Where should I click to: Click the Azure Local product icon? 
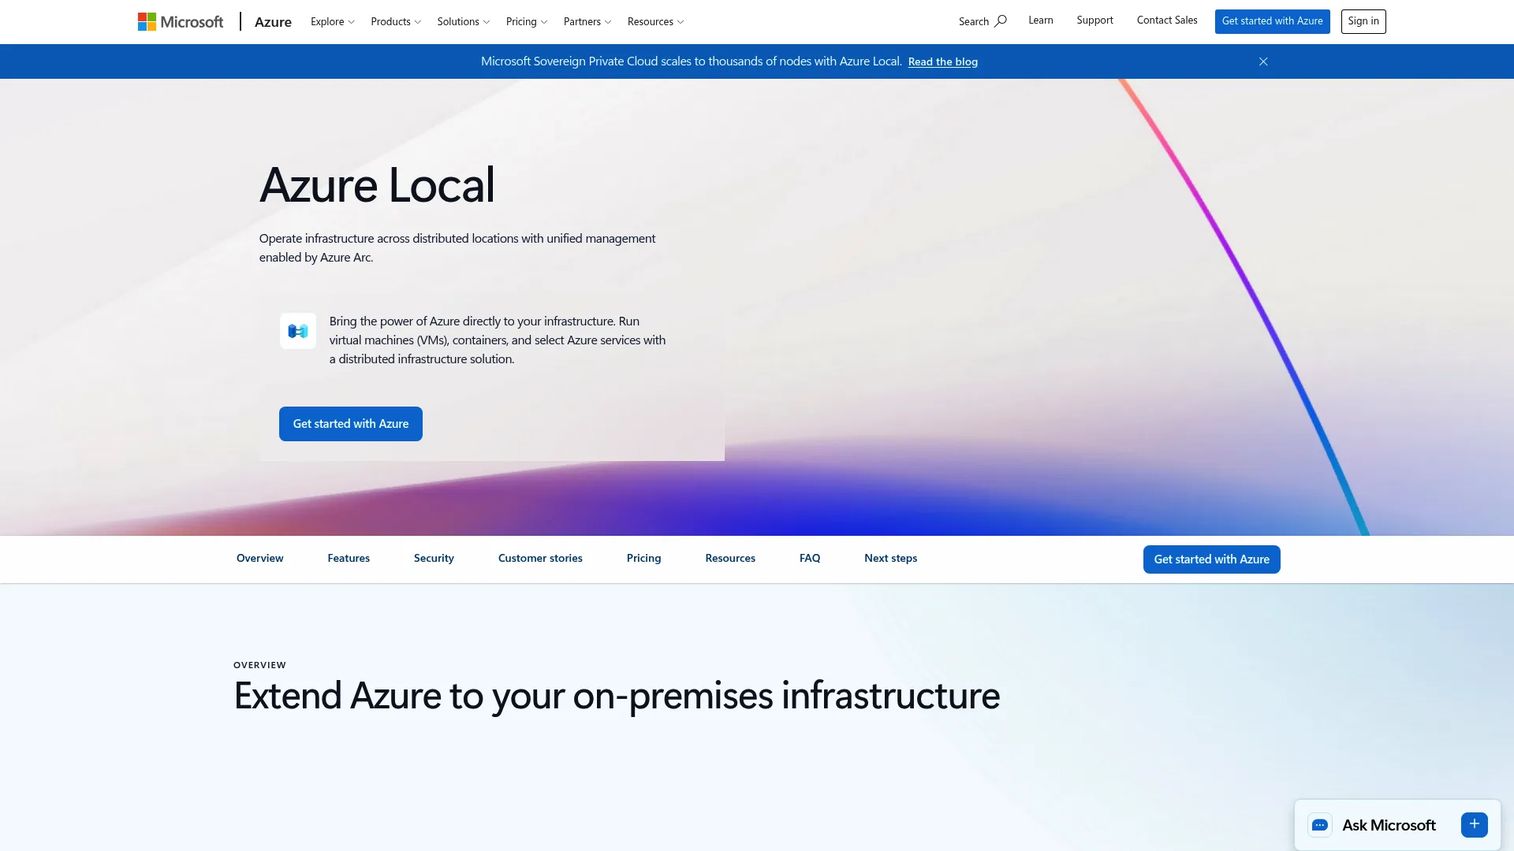point(298,331)
